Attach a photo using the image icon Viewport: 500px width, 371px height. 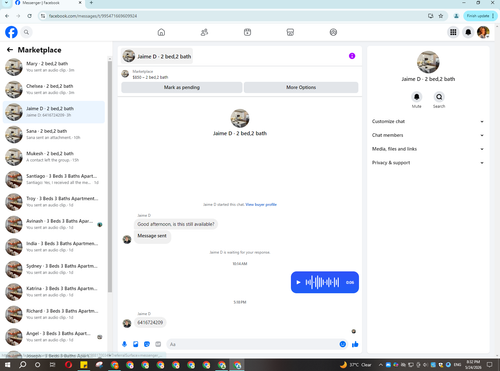136,344
